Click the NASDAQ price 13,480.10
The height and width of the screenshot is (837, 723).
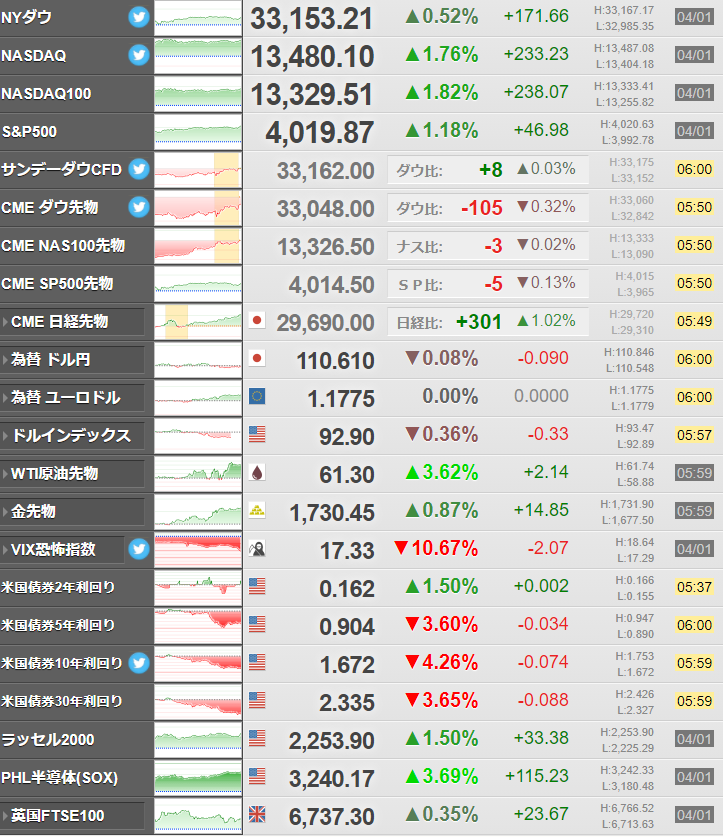tap(312, 57)
